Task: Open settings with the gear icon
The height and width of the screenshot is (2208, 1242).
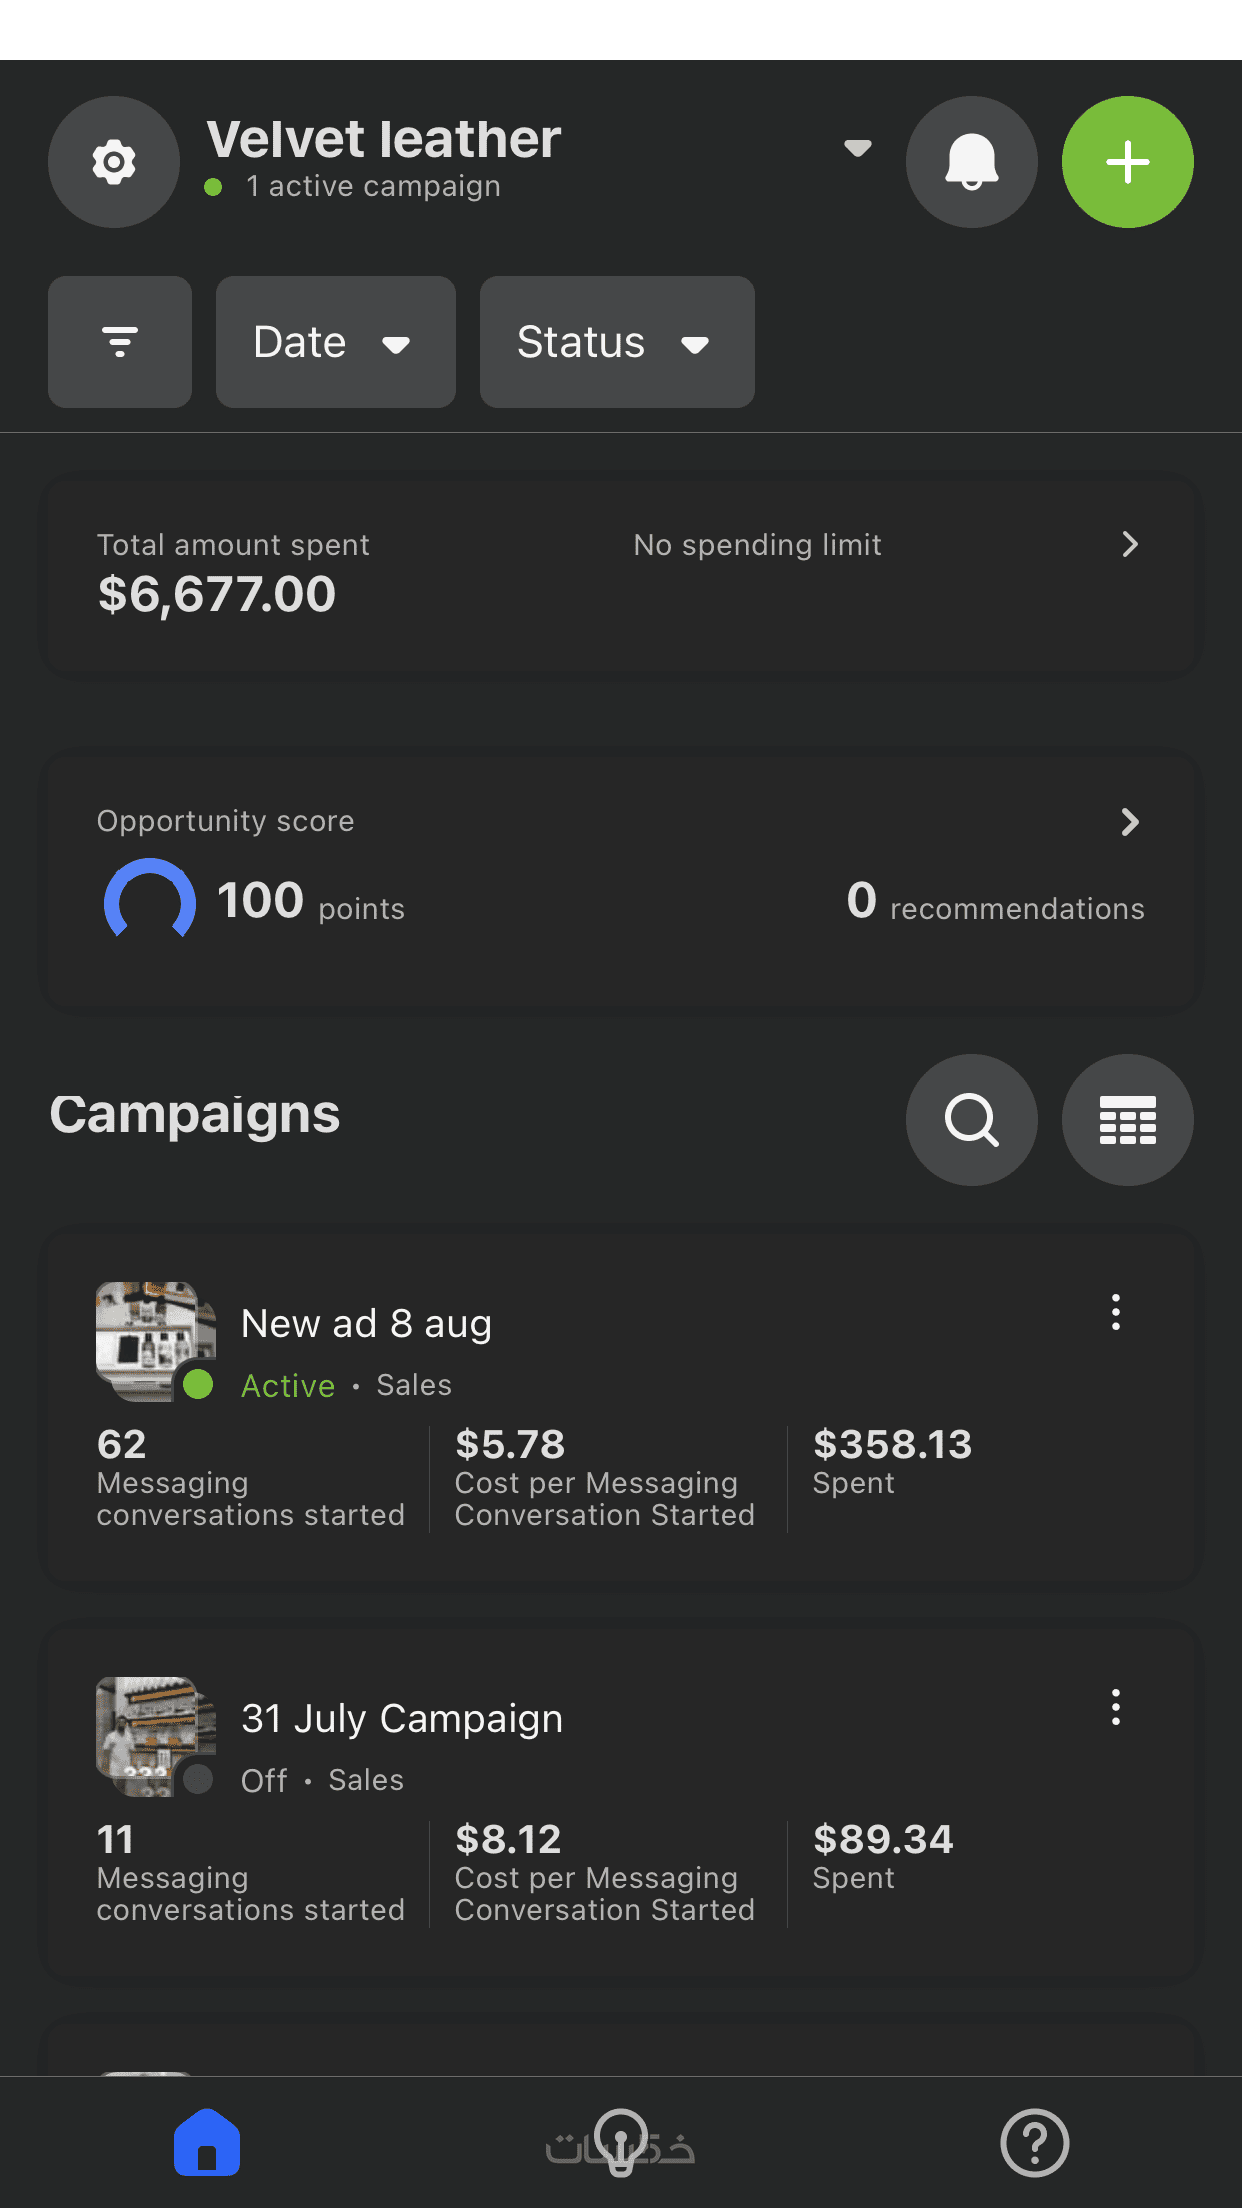Action: [114, 162]
